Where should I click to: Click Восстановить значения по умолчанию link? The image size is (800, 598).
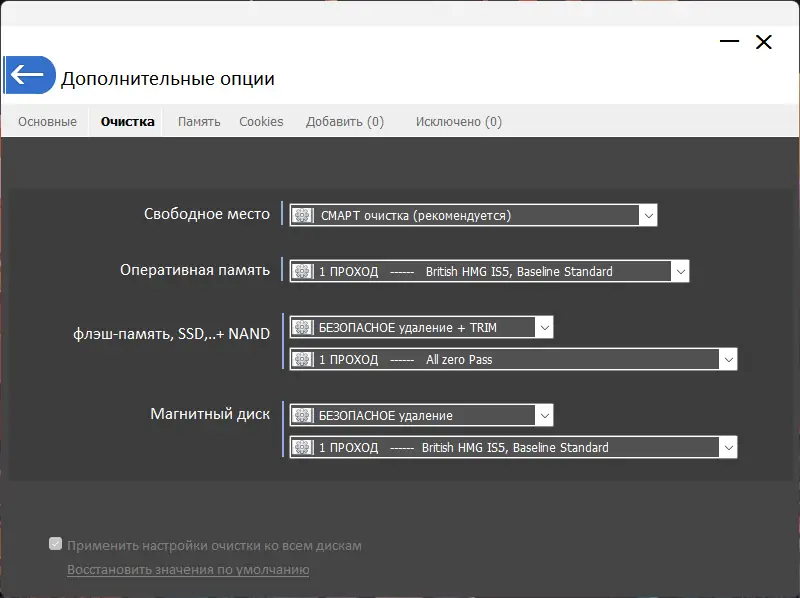point(188,569)
